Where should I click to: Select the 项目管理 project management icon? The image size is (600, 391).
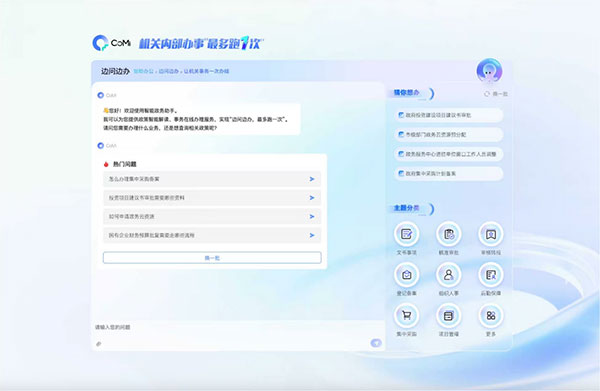click(x=449, y=316)
